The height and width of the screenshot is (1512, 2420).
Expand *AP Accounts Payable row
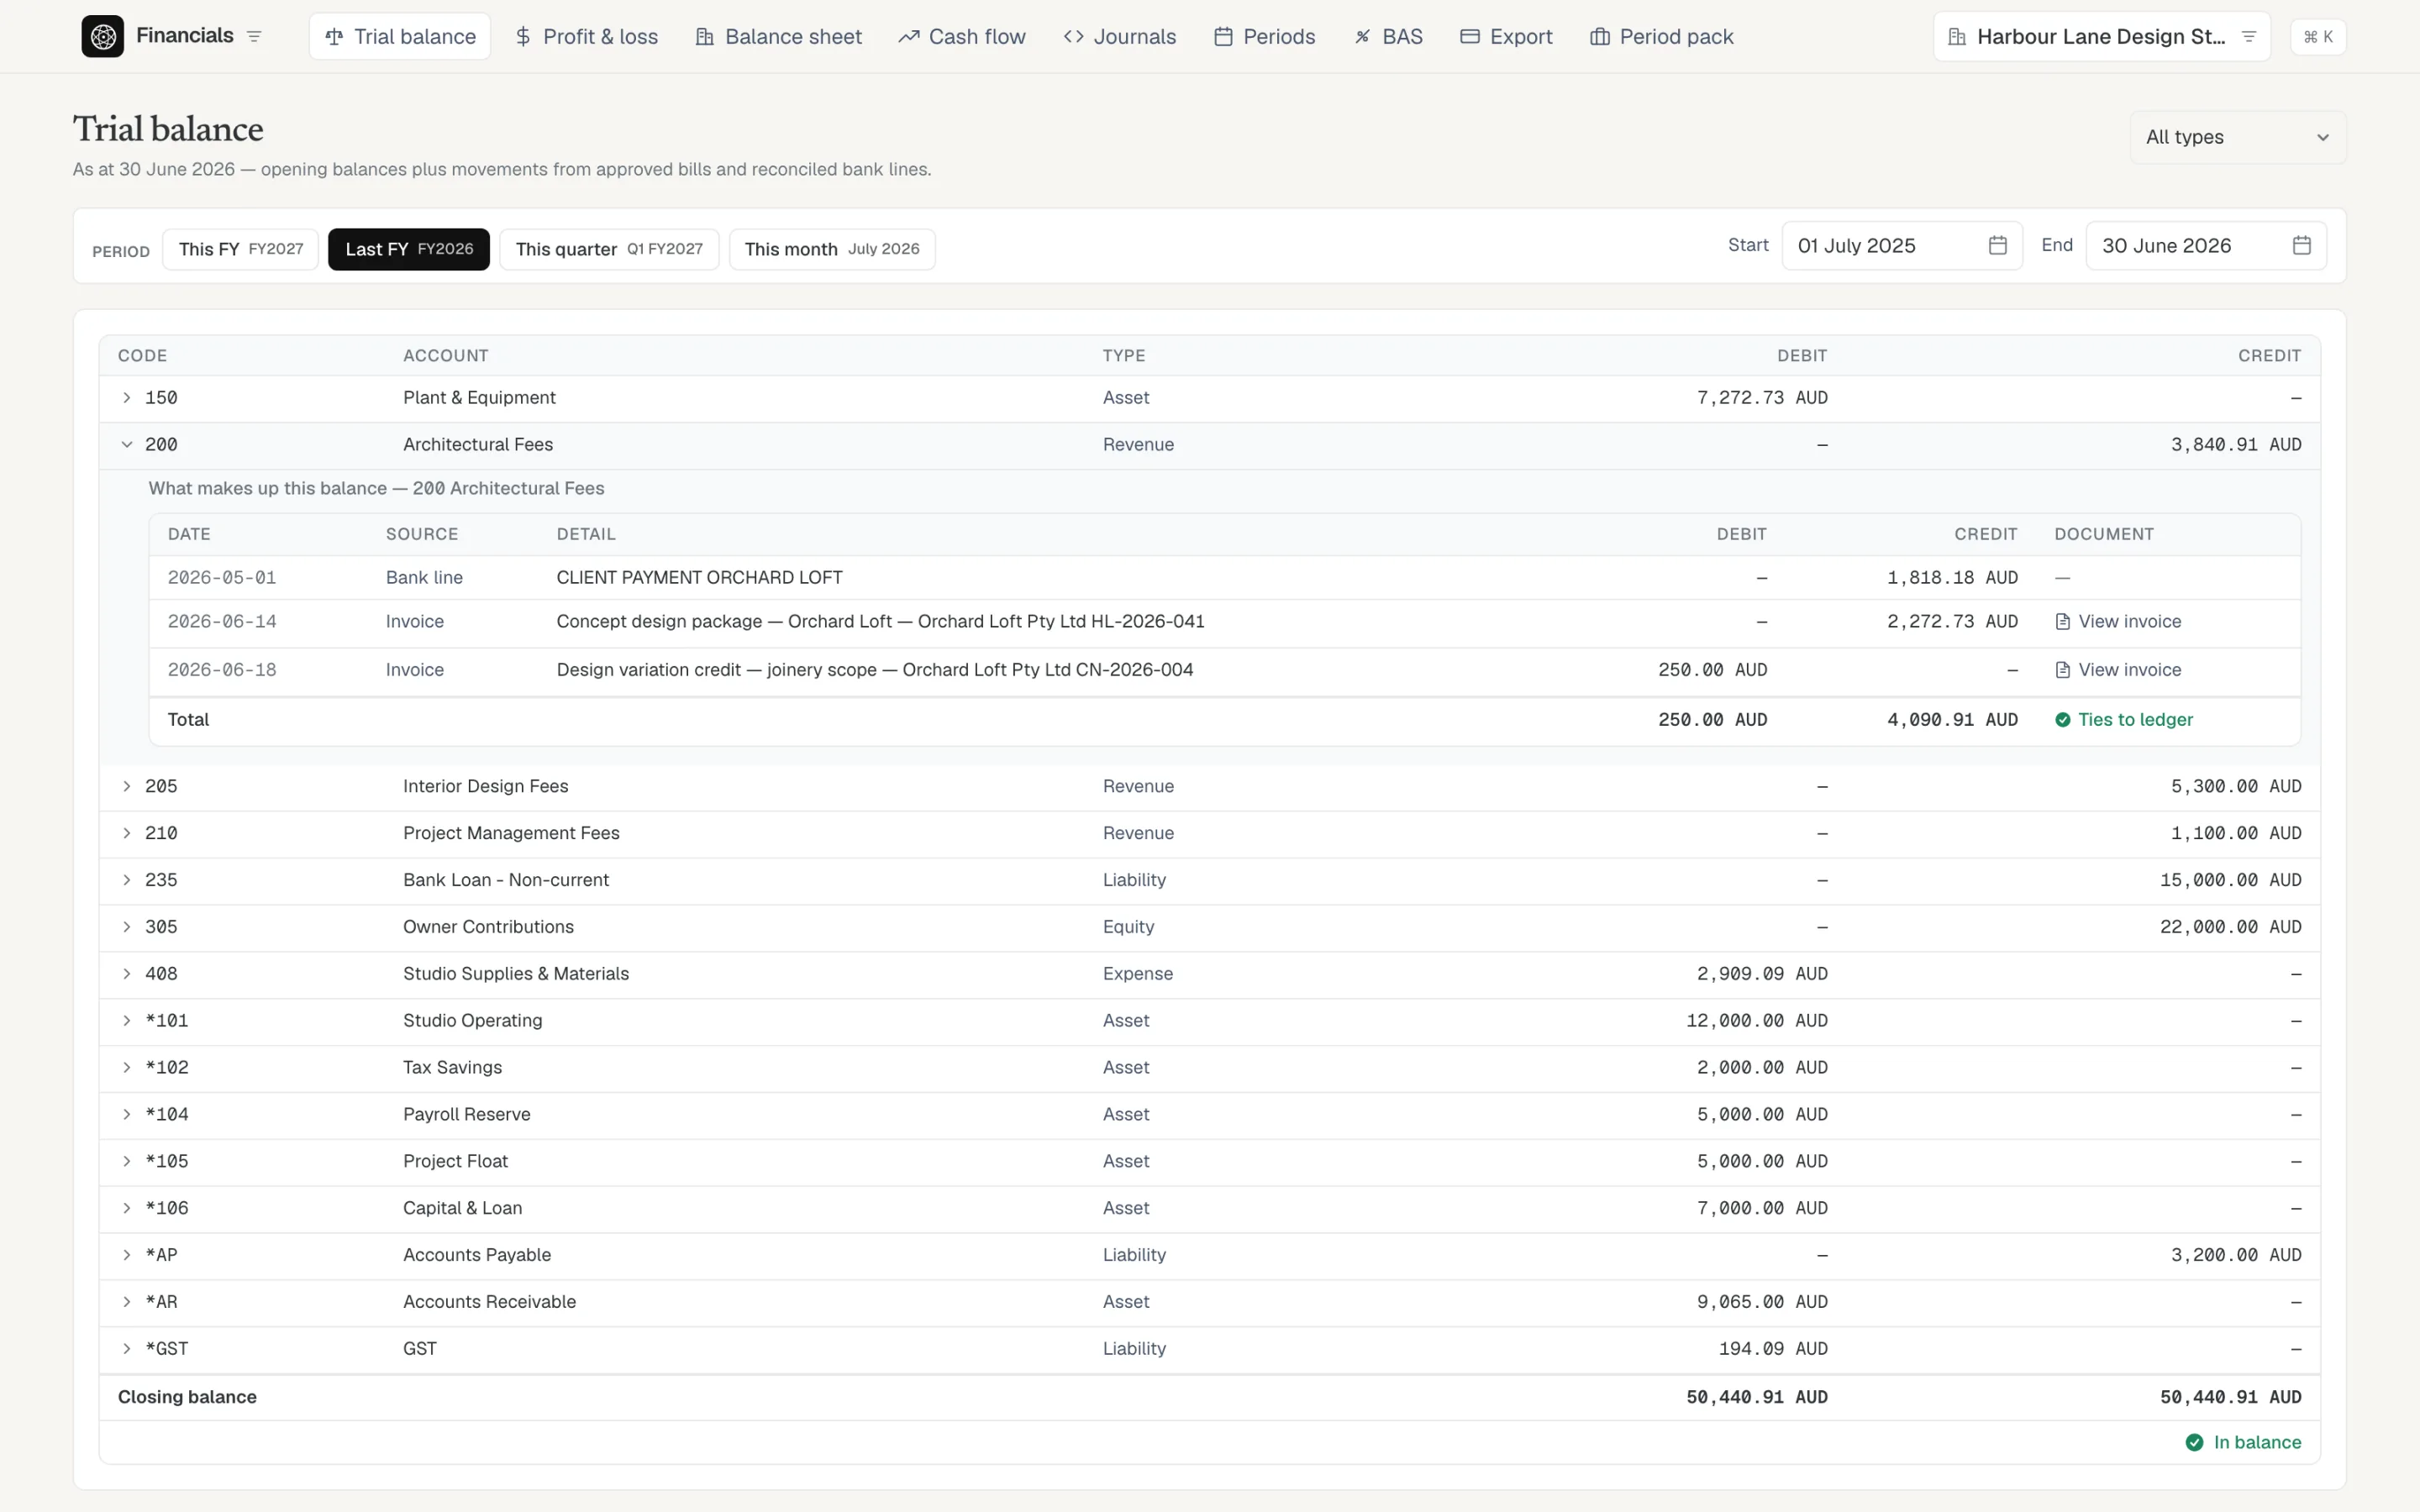point(127,1255)
